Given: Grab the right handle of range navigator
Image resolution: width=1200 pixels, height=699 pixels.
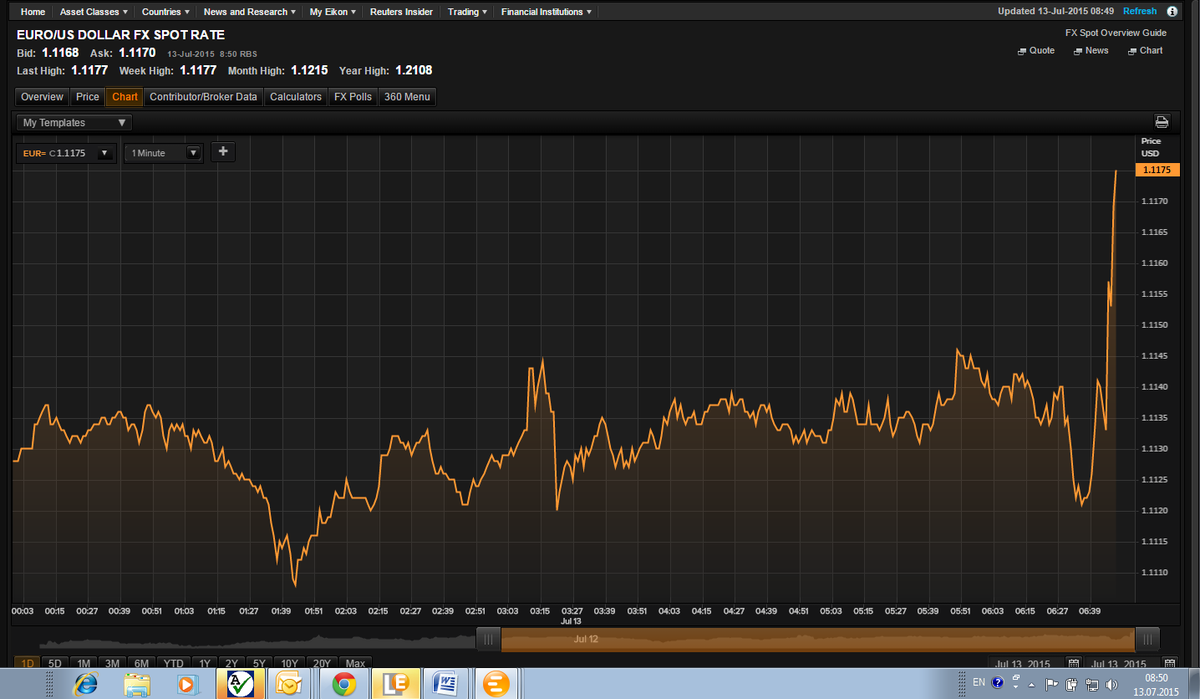Looking at the screenshot, I should click(1147, 639).
